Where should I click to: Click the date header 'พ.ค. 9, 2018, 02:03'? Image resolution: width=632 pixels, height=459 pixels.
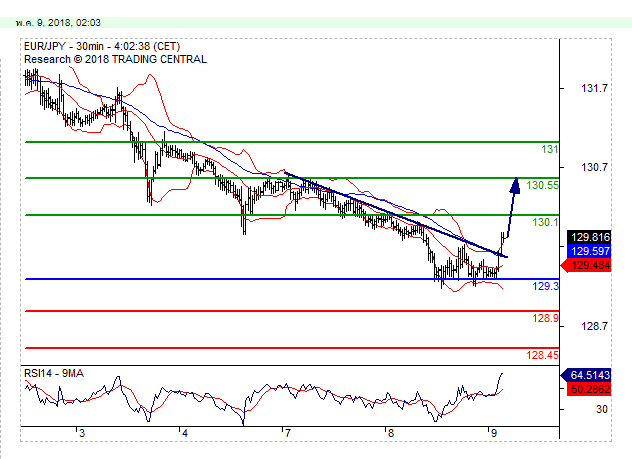[x=58, y=23]
